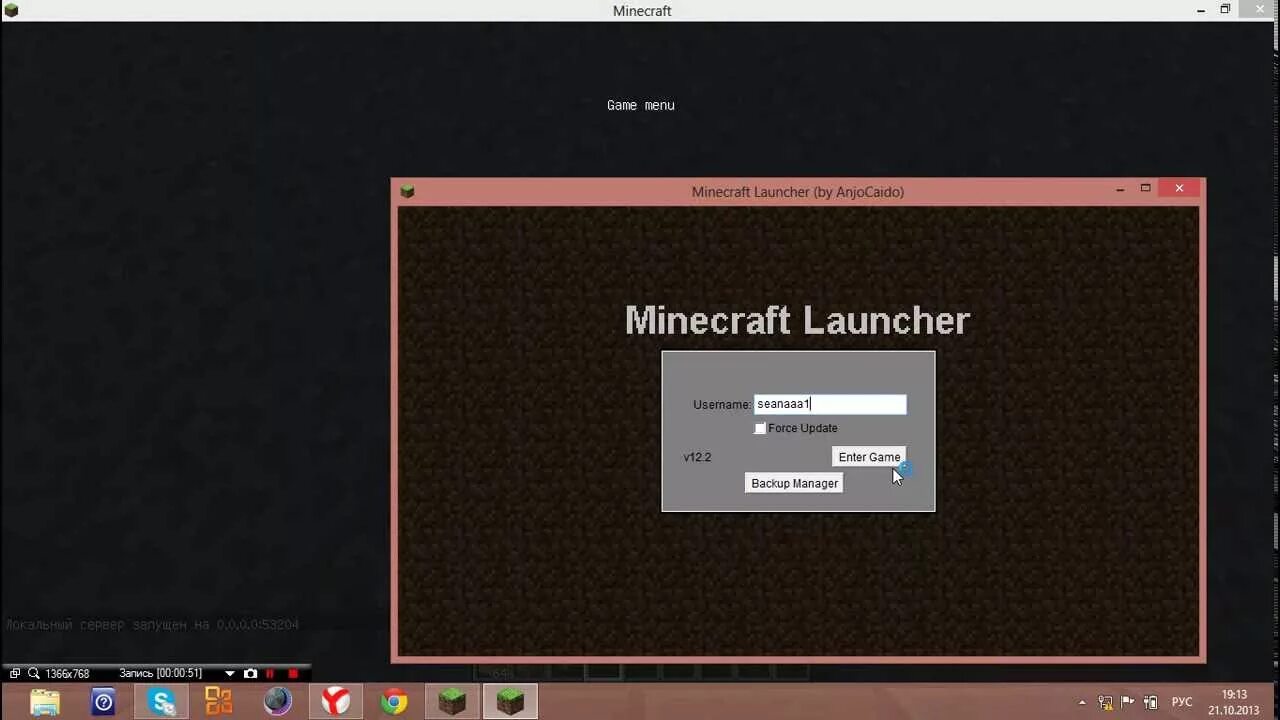The height and width of the screenshot is (720, 1280).
Task: Take a snapshot with the recorder camera icon
Action: pos(250,674)
